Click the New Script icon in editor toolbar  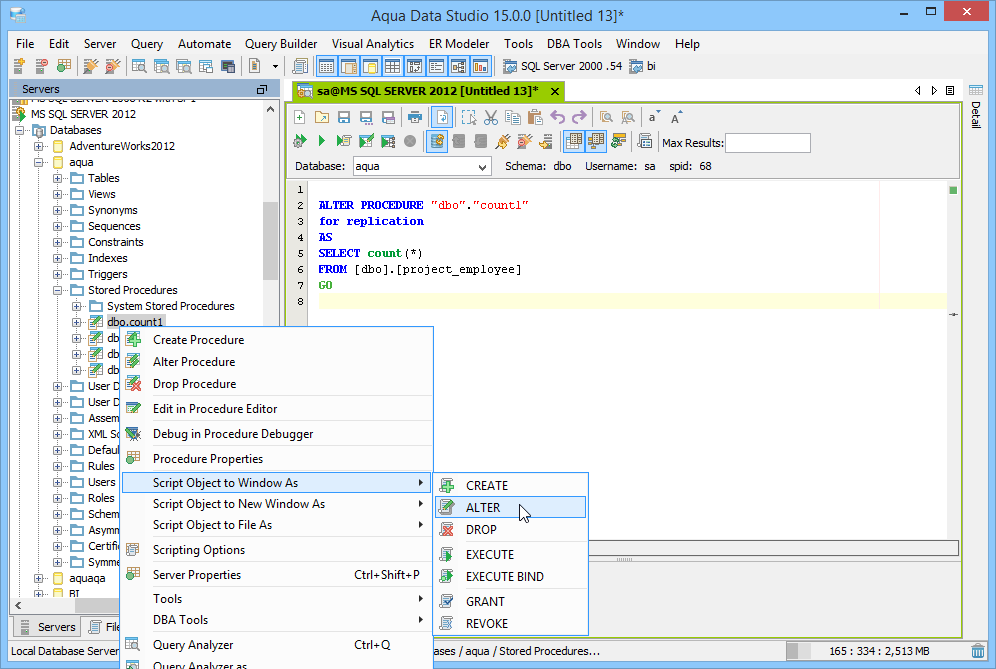(x=300, y=117)
